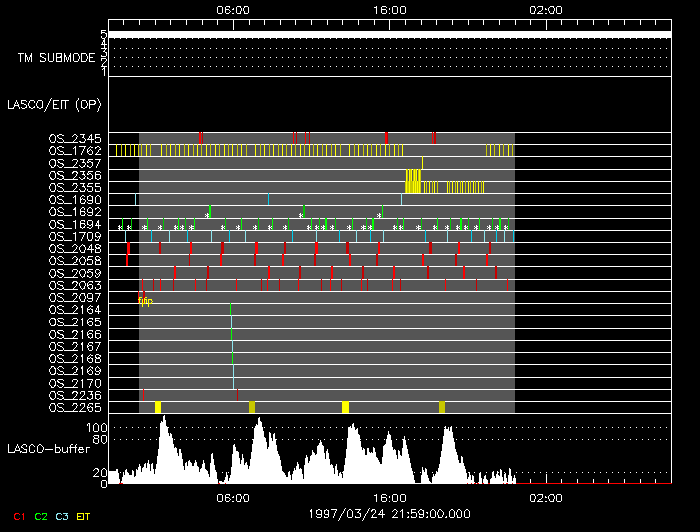Select the OS_1694 row label
Viewport: 700px width, 532px height.
tap(75, 224)
